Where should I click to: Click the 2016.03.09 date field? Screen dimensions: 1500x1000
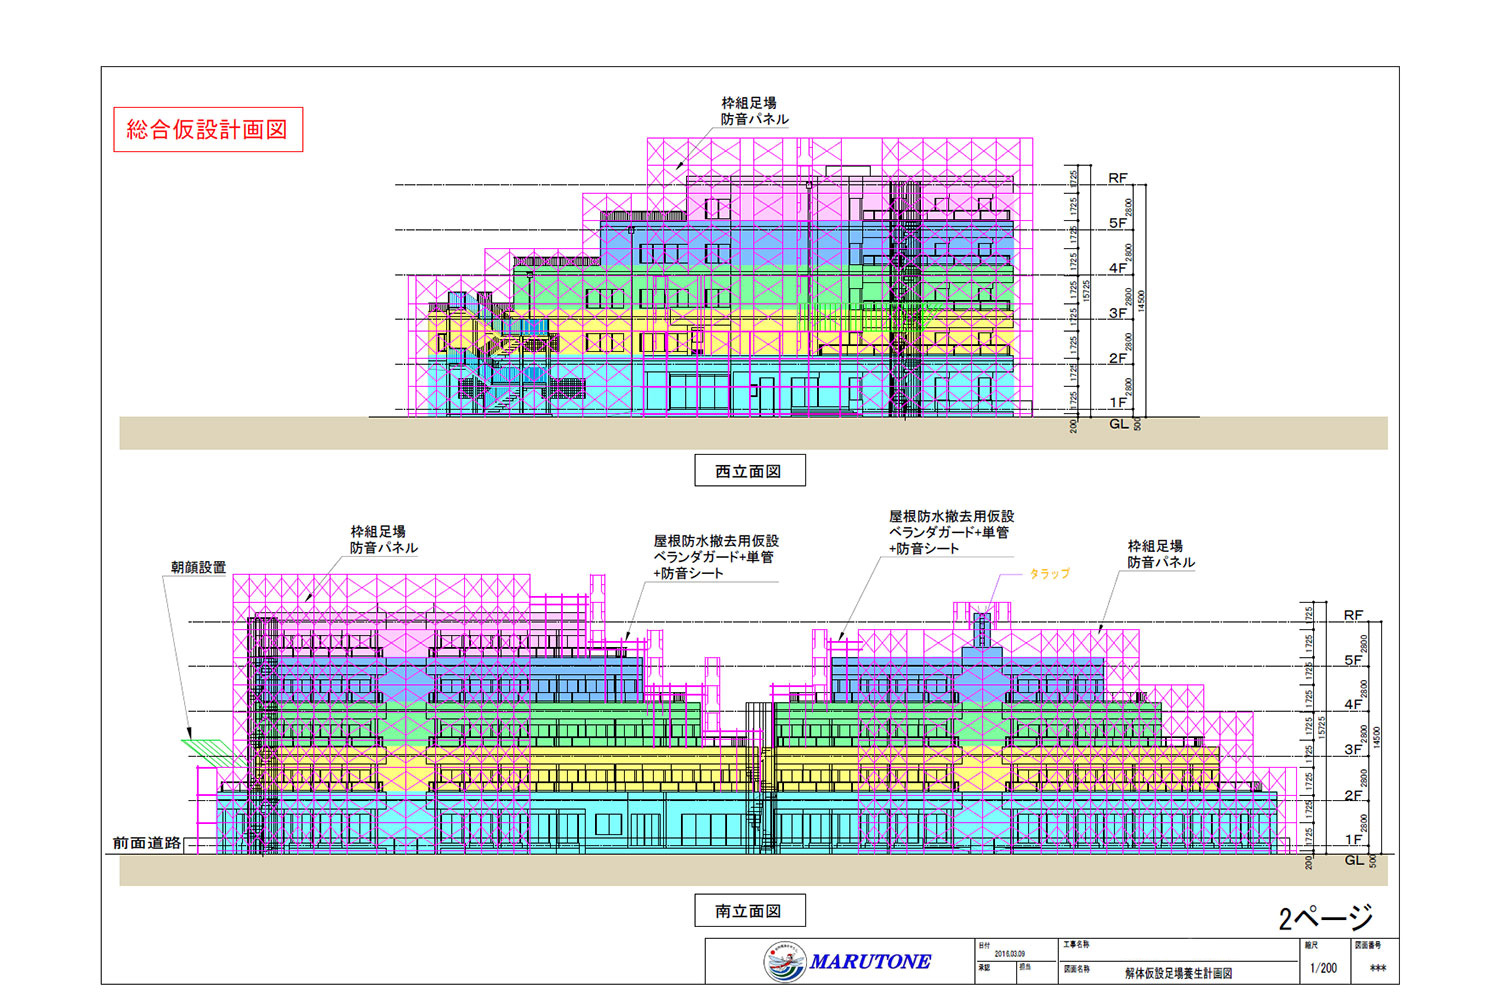(1012, 954)
